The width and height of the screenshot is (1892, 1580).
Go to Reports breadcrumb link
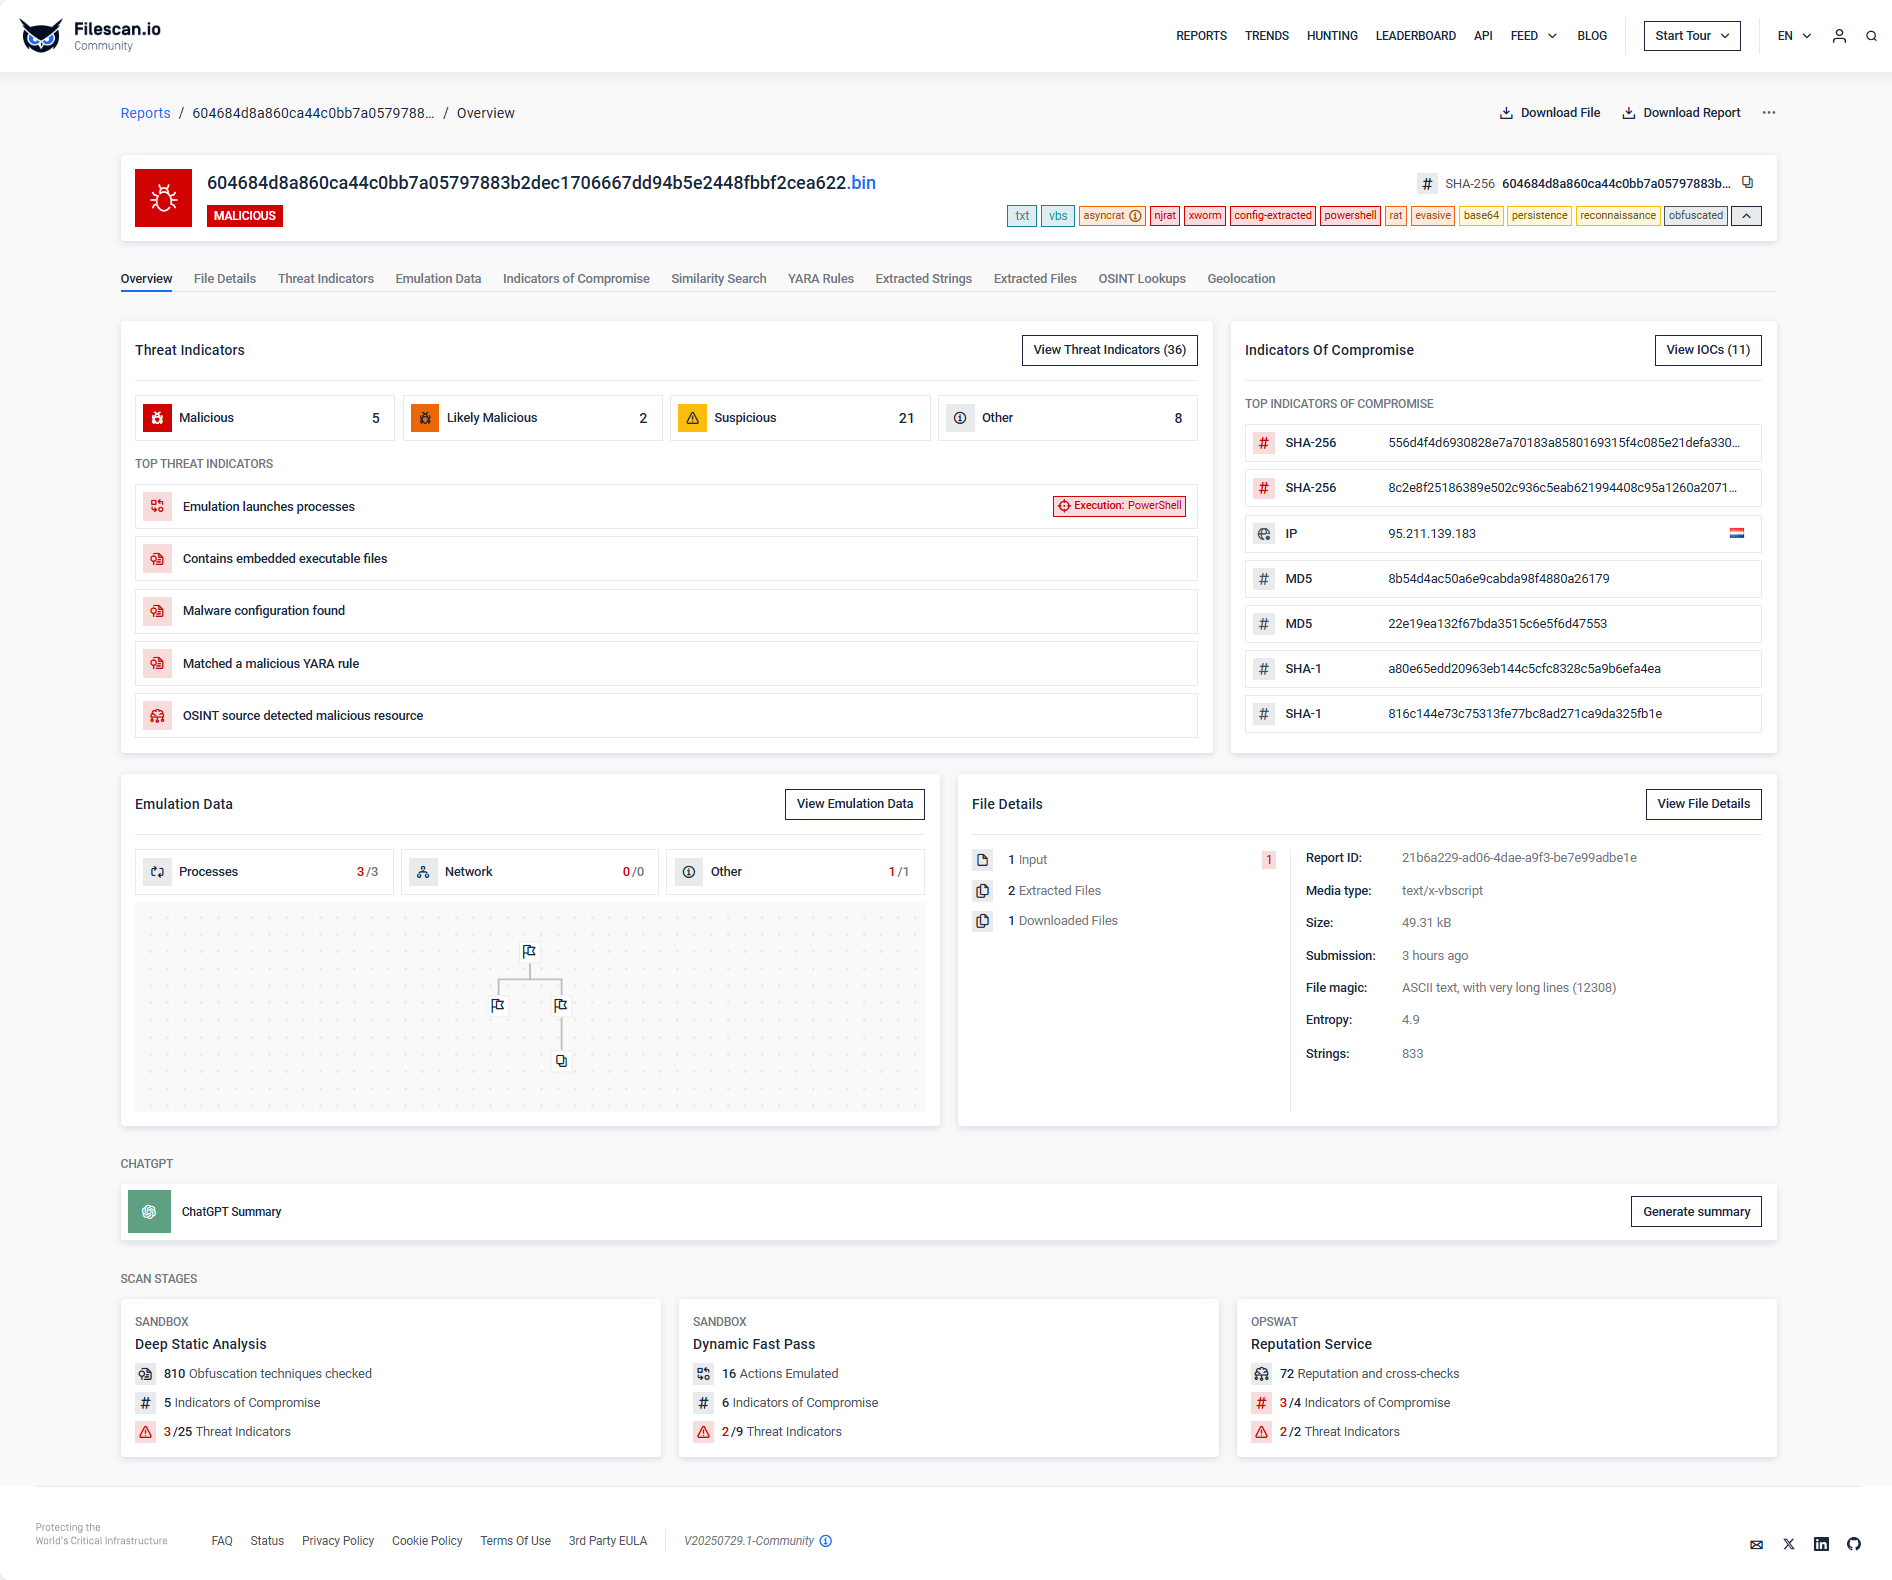pyautogui.click(x=146, y=113)
